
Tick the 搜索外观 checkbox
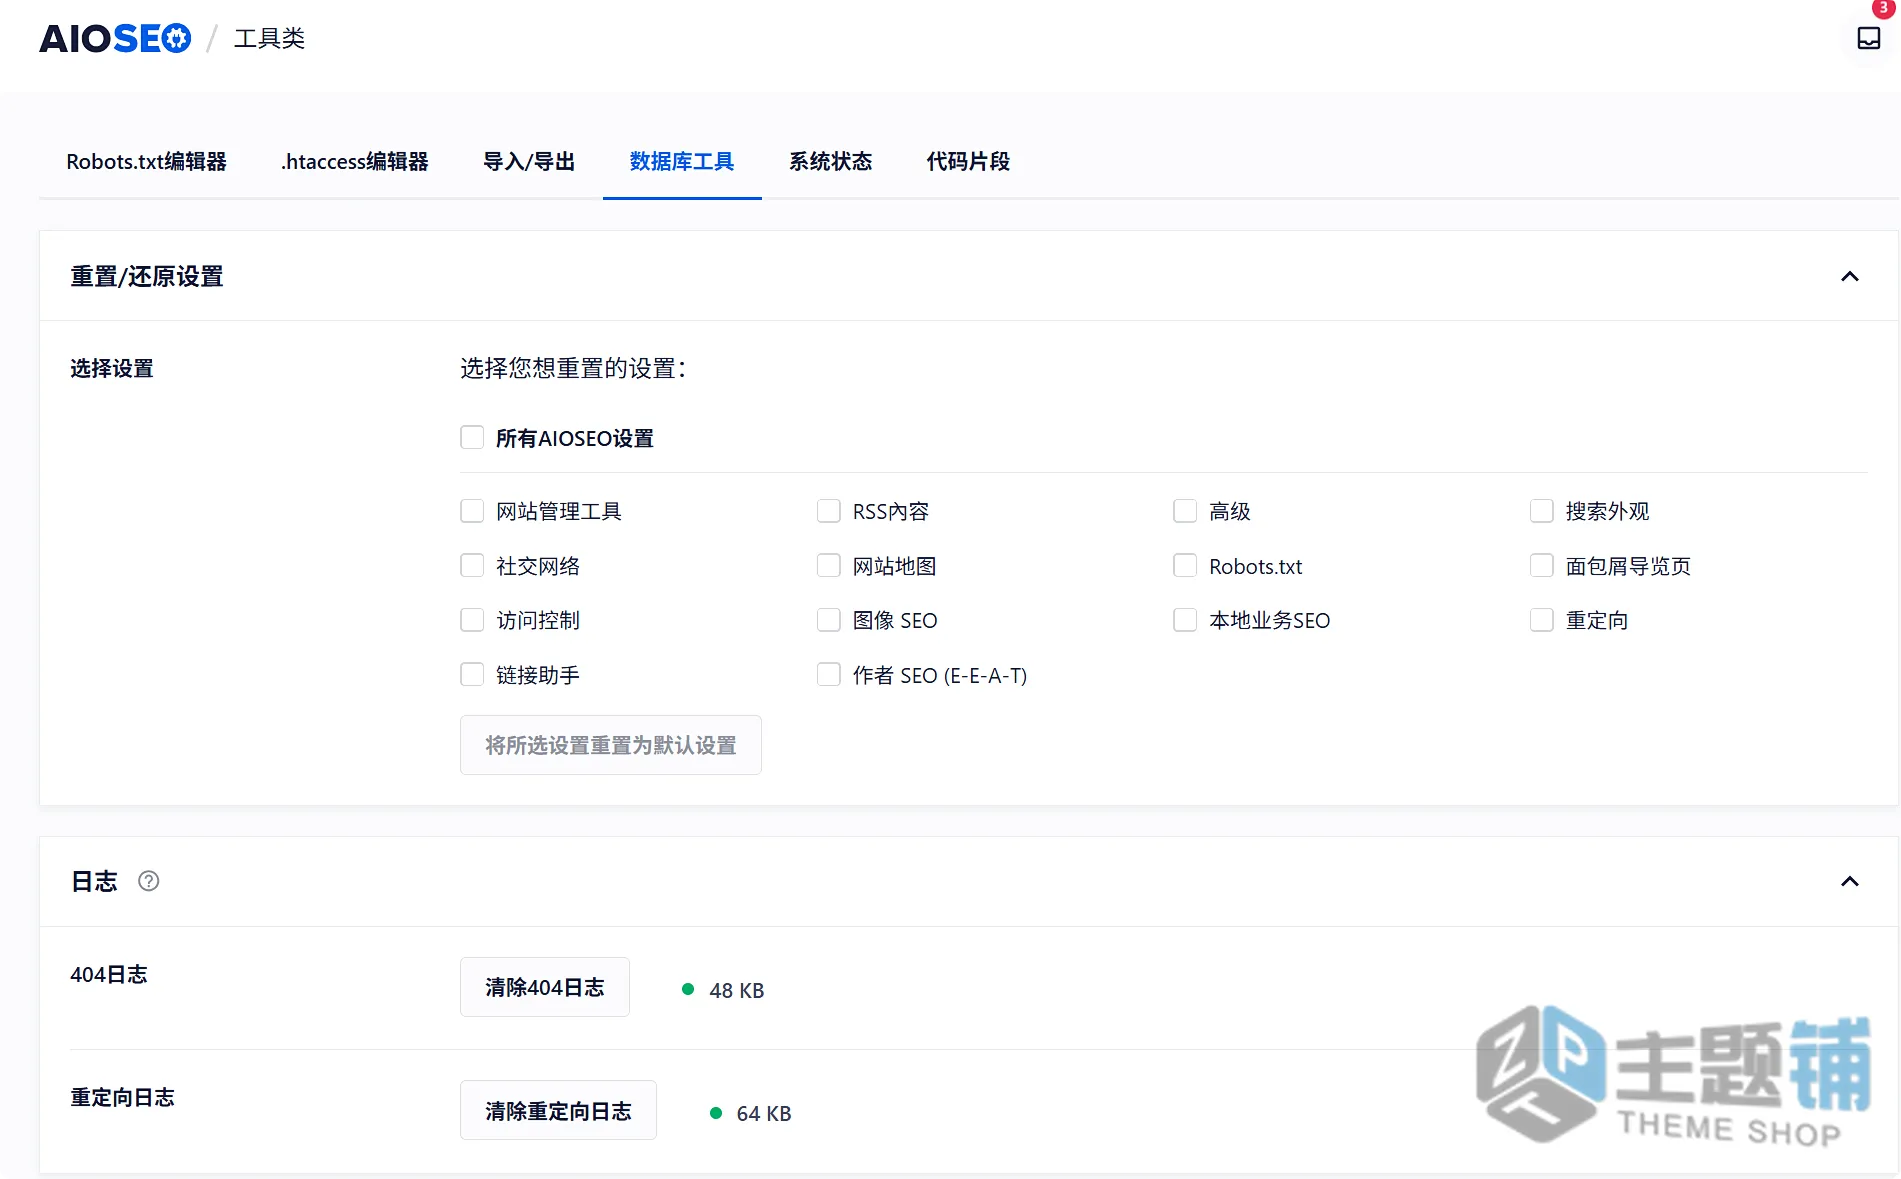[x=1542, y=511]
